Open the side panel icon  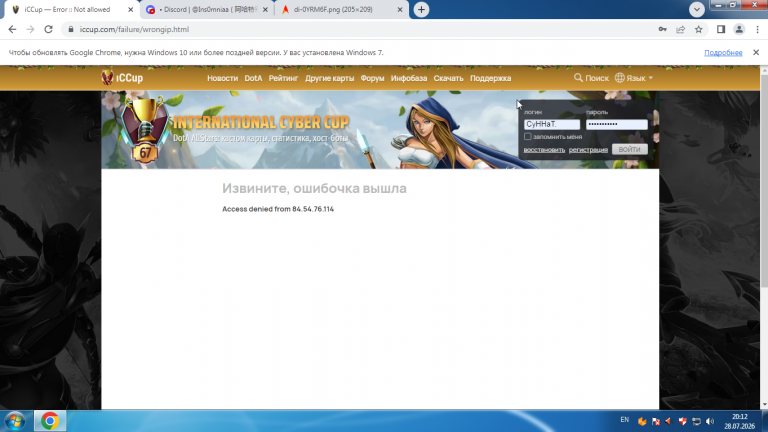(720, 29)
